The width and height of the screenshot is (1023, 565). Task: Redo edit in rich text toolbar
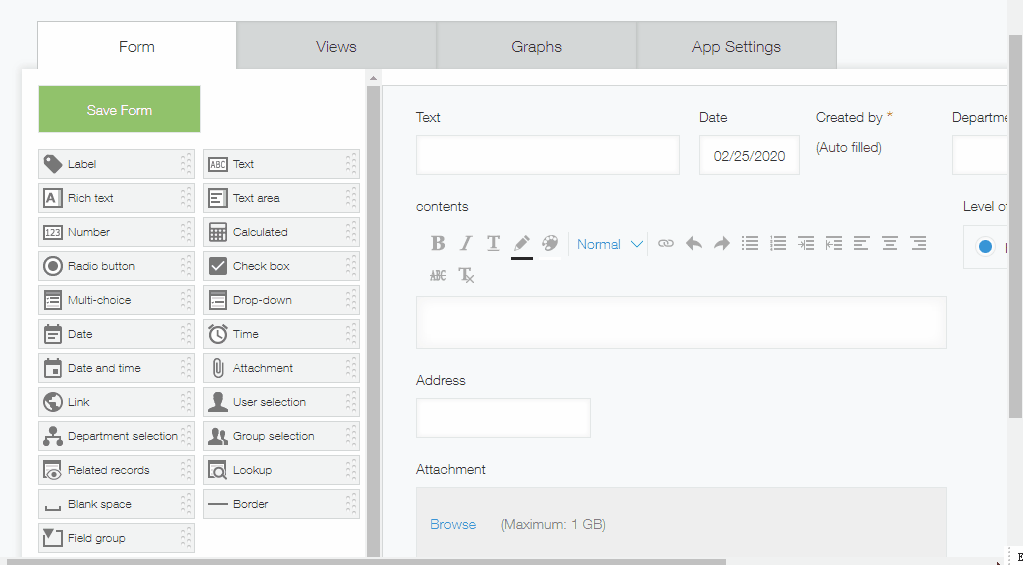tap(722, 244)
